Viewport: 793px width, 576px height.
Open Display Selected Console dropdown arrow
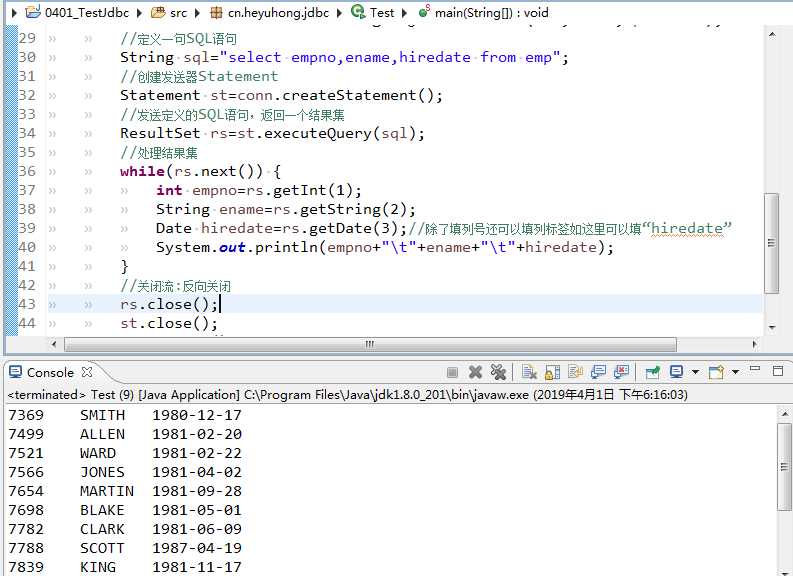(695, 372)
